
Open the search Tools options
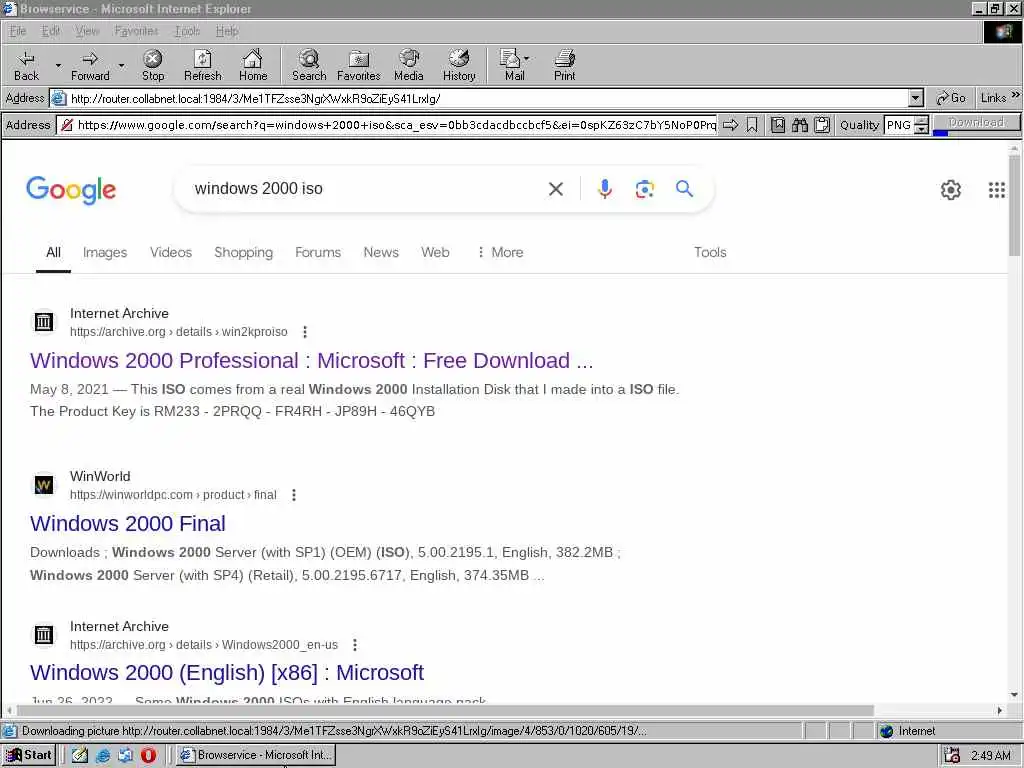tap(710, 252)
